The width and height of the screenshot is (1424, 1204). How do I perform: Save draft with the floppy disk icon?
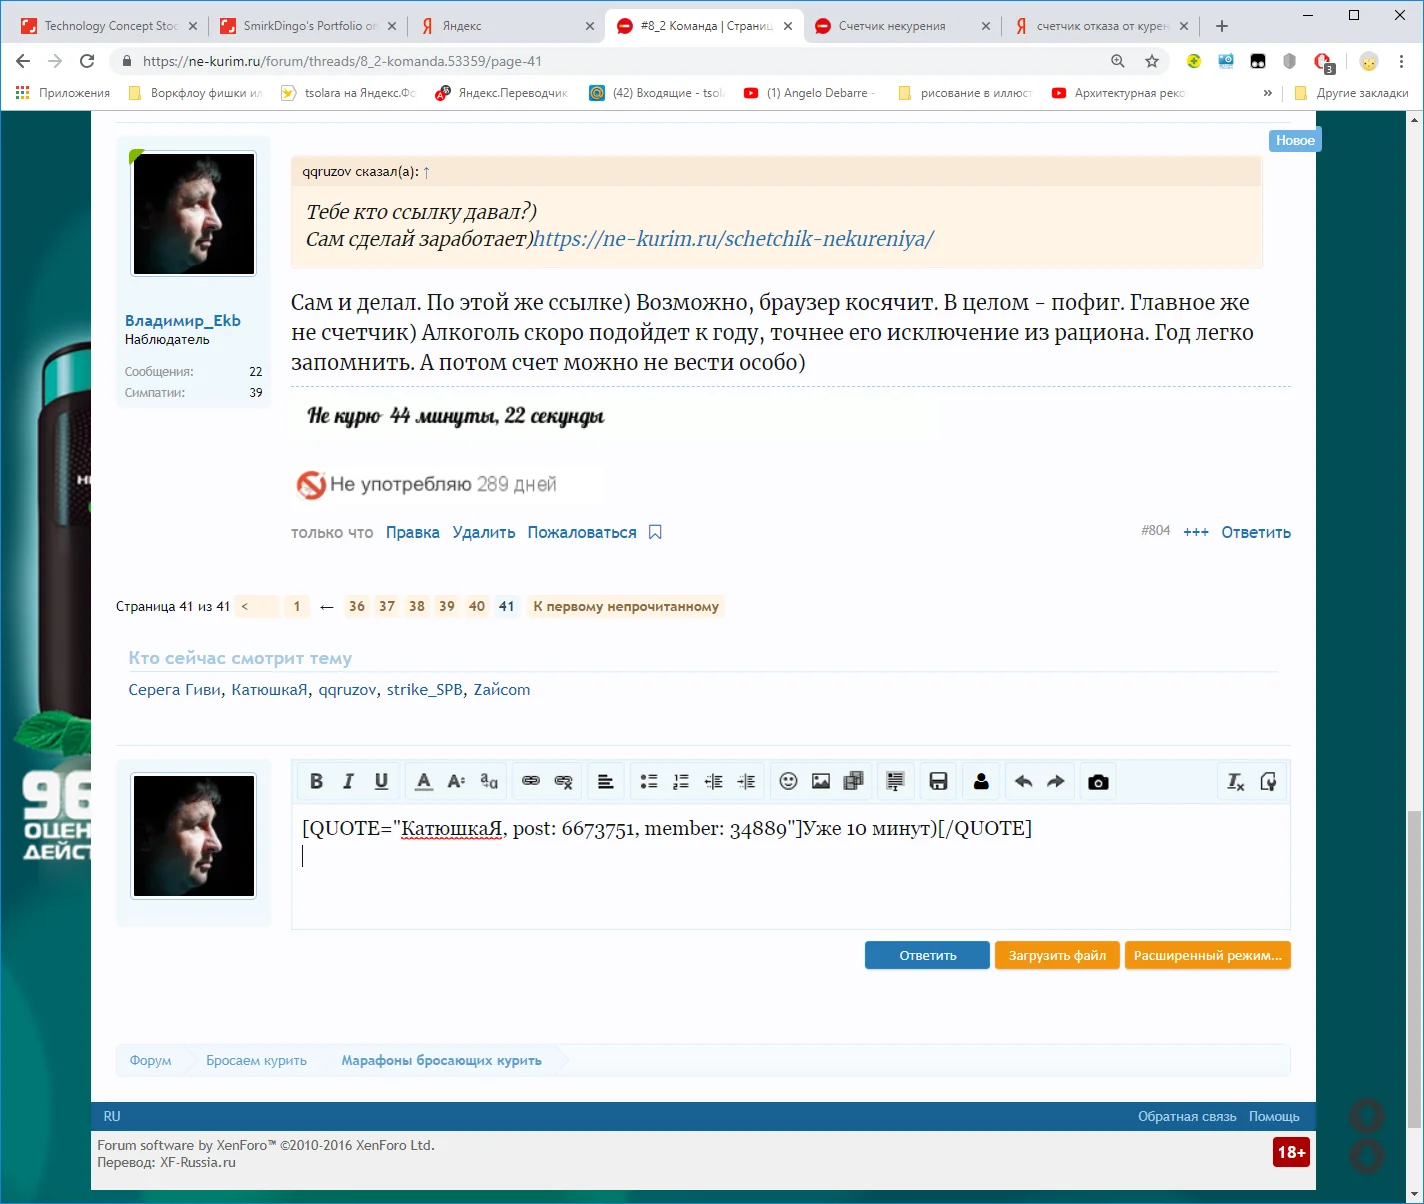(939, 782)
